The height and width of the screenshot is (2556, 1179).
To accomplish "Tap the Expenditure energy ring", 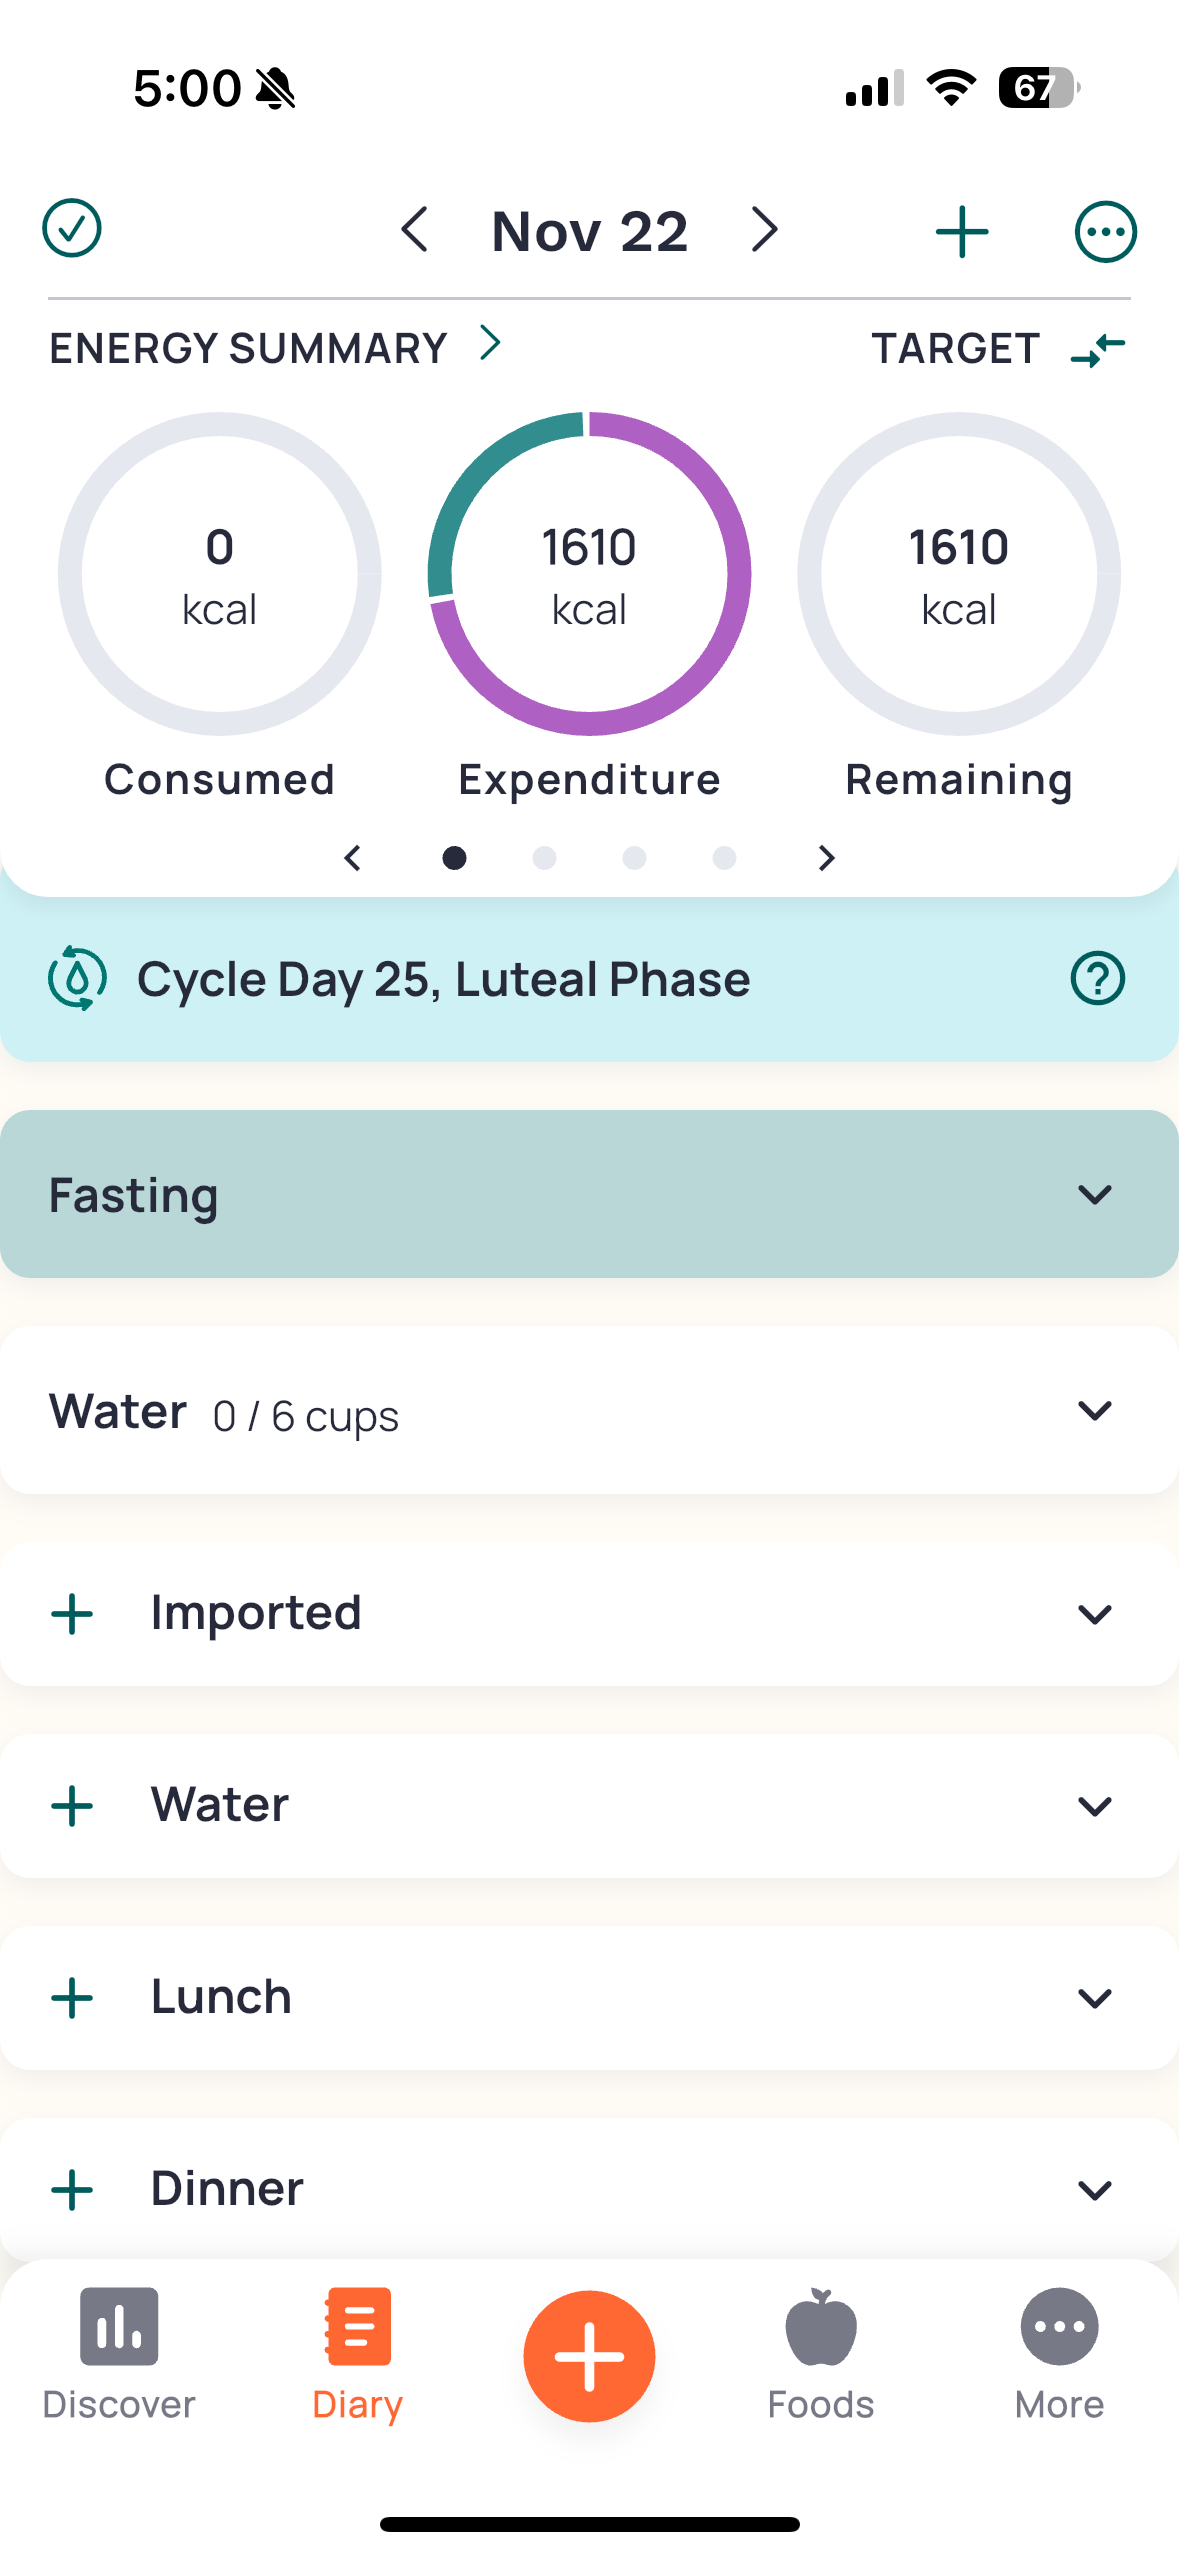I will (589, 574).
